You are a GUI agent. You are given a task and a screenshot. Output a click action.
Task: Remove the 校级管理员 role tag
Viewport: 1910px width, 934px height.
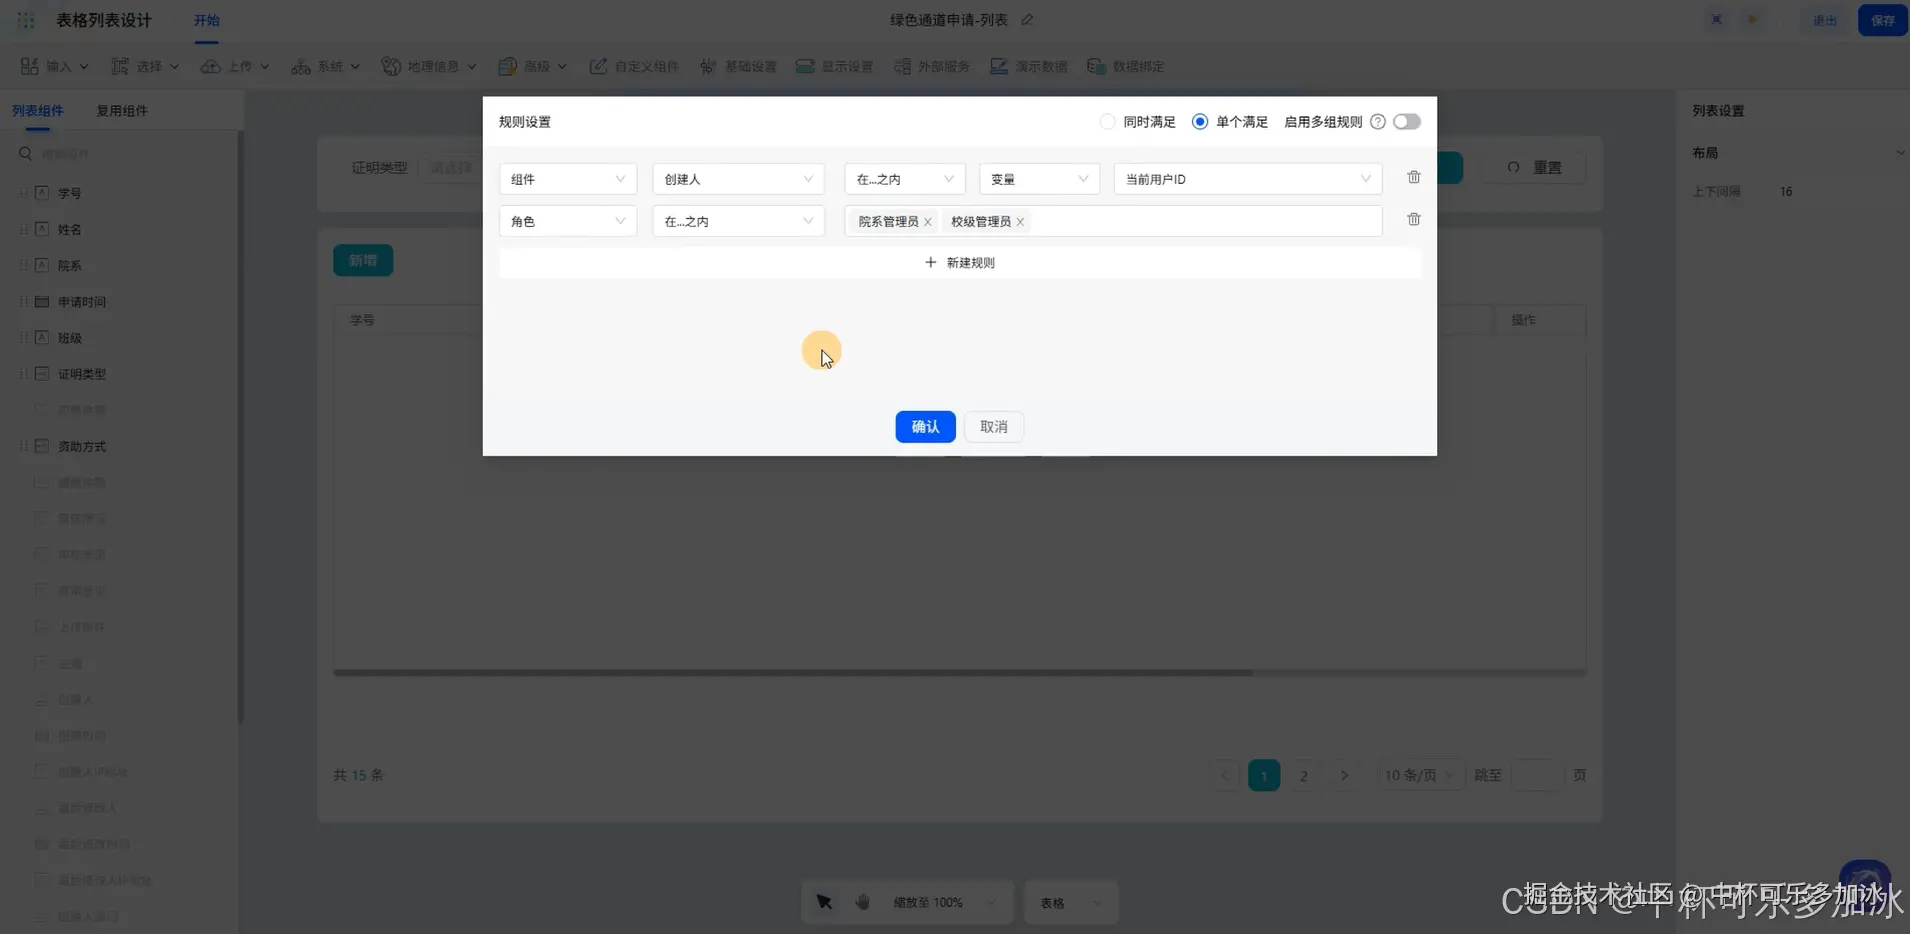(1020, 221)
